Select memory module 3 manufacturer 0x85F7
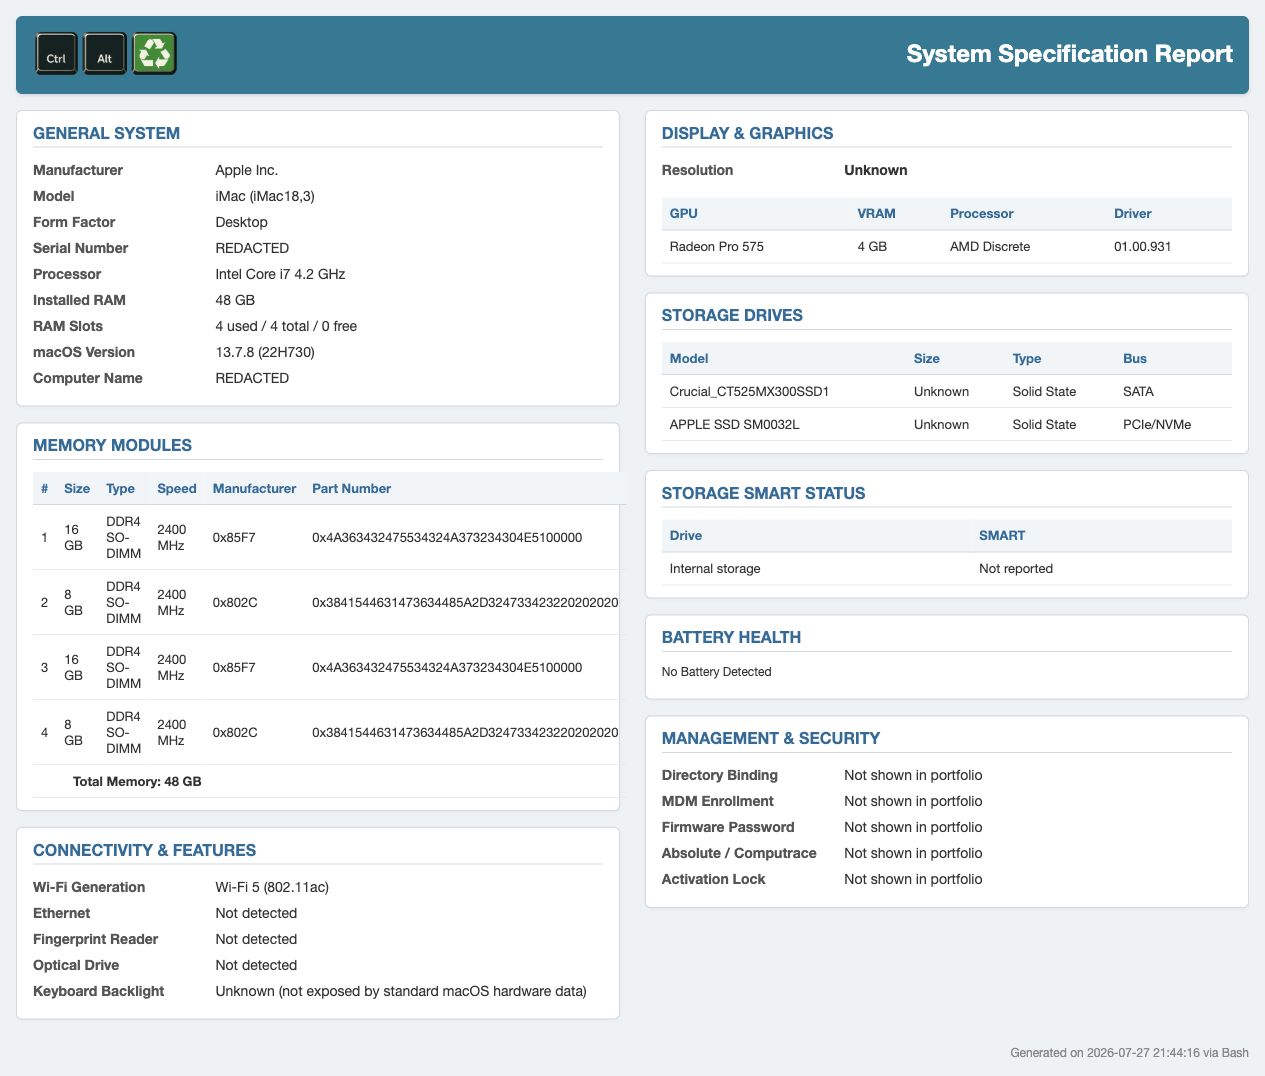The width and height of the screenshot is (1265, 1076). pyautogui.click(x=234, y=667)
